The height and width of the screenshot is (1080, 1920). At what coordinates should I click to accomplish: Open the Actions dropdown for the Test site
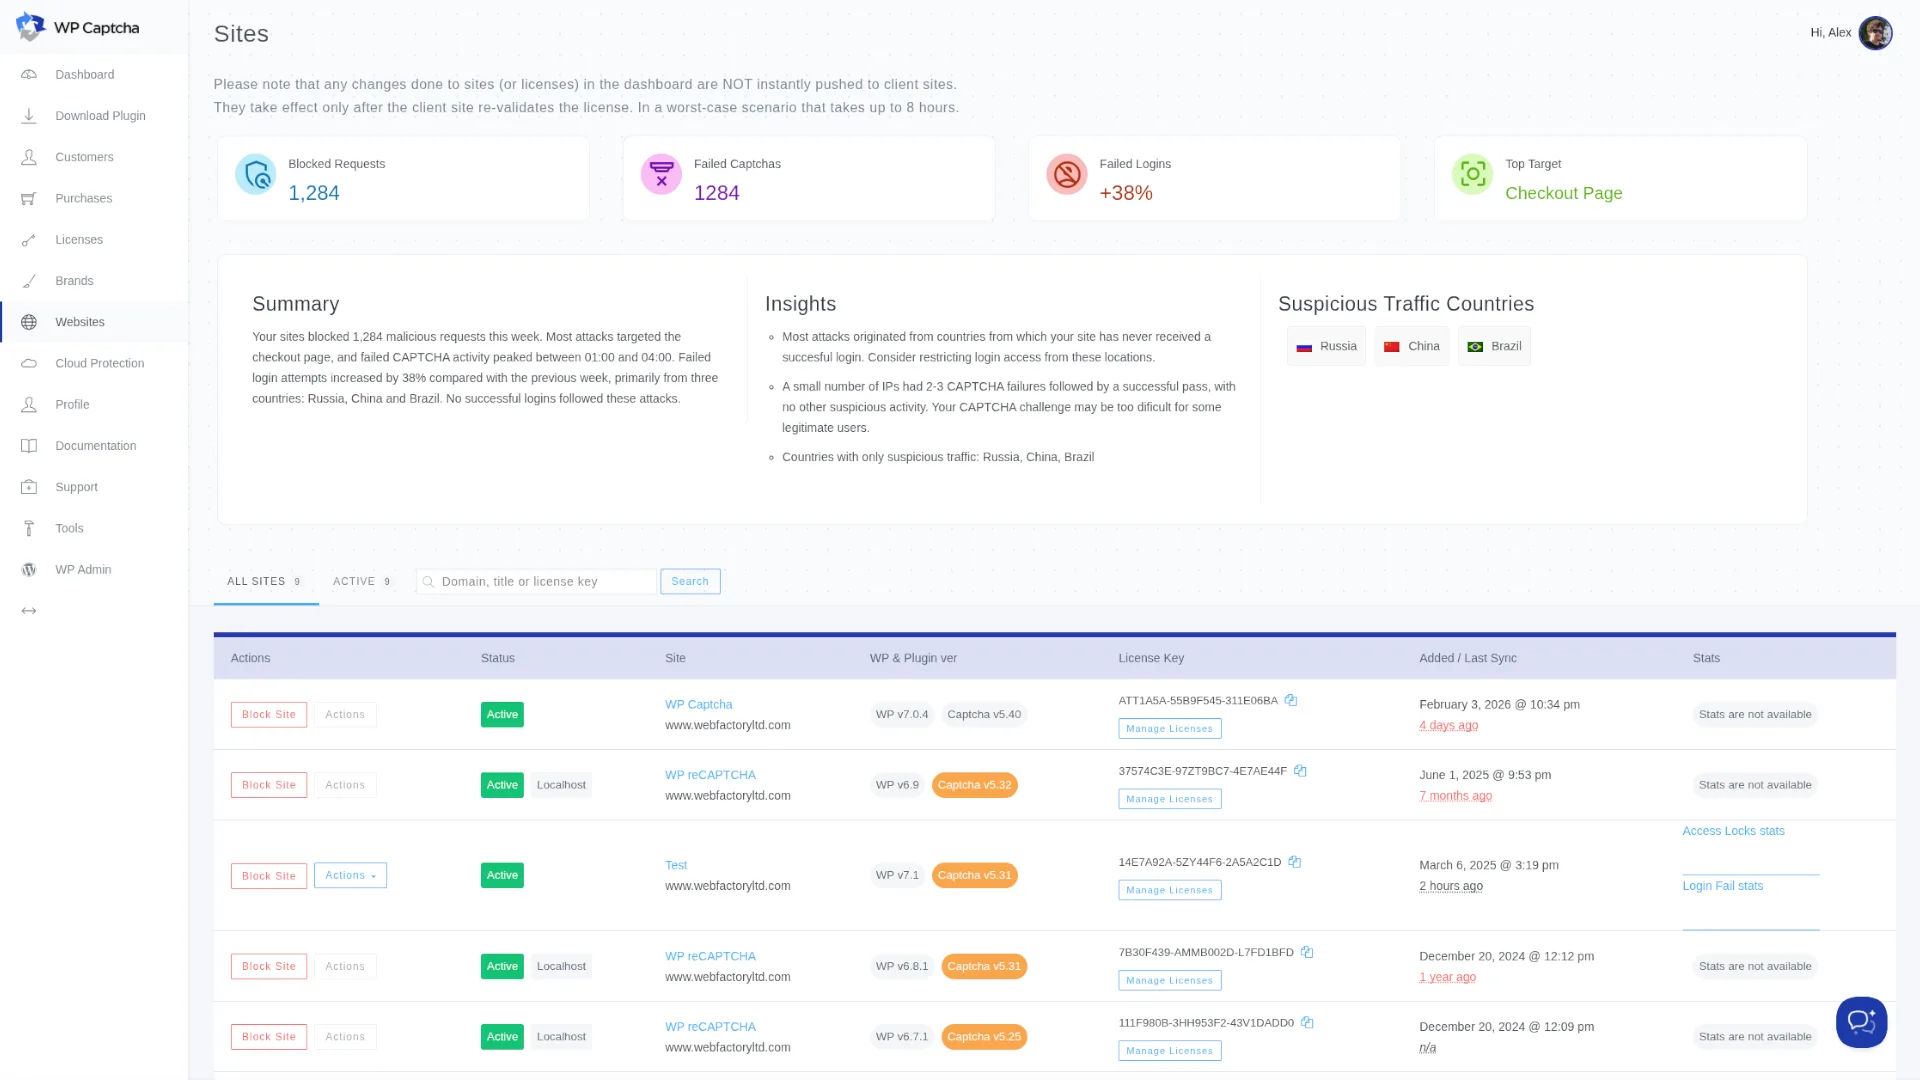click(350, 876)
